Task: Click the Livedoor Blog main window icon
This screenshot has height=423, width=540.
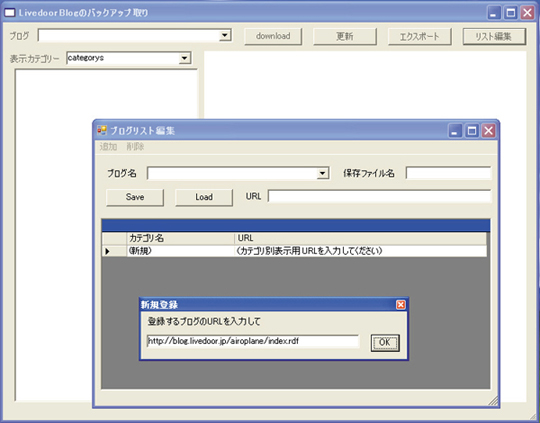Action: click(x=10, y=13)
